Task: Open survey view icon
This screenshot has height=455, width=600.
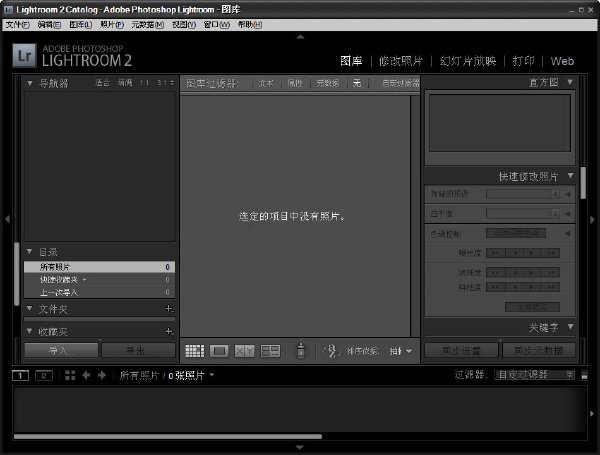Action: click(x=270, y=351)
